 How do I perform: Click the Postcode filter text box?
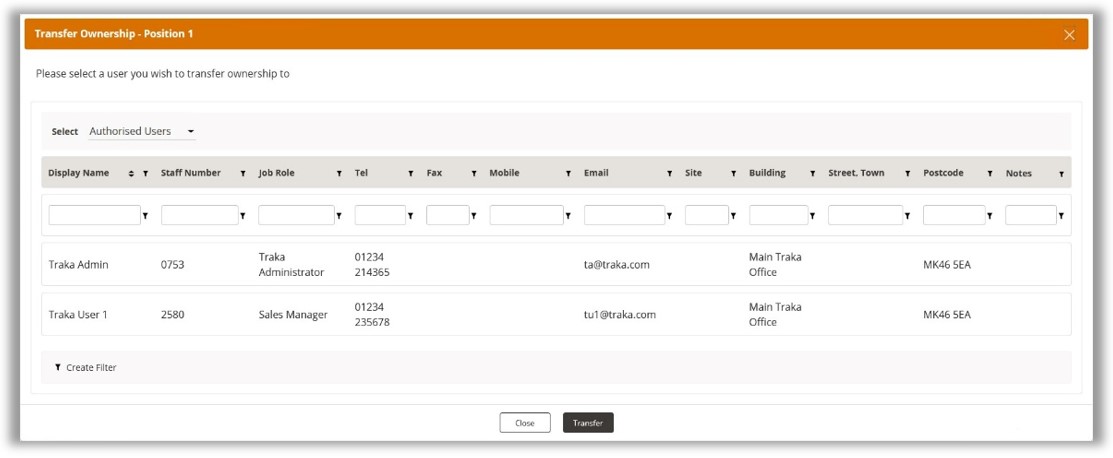pos(953,215)
